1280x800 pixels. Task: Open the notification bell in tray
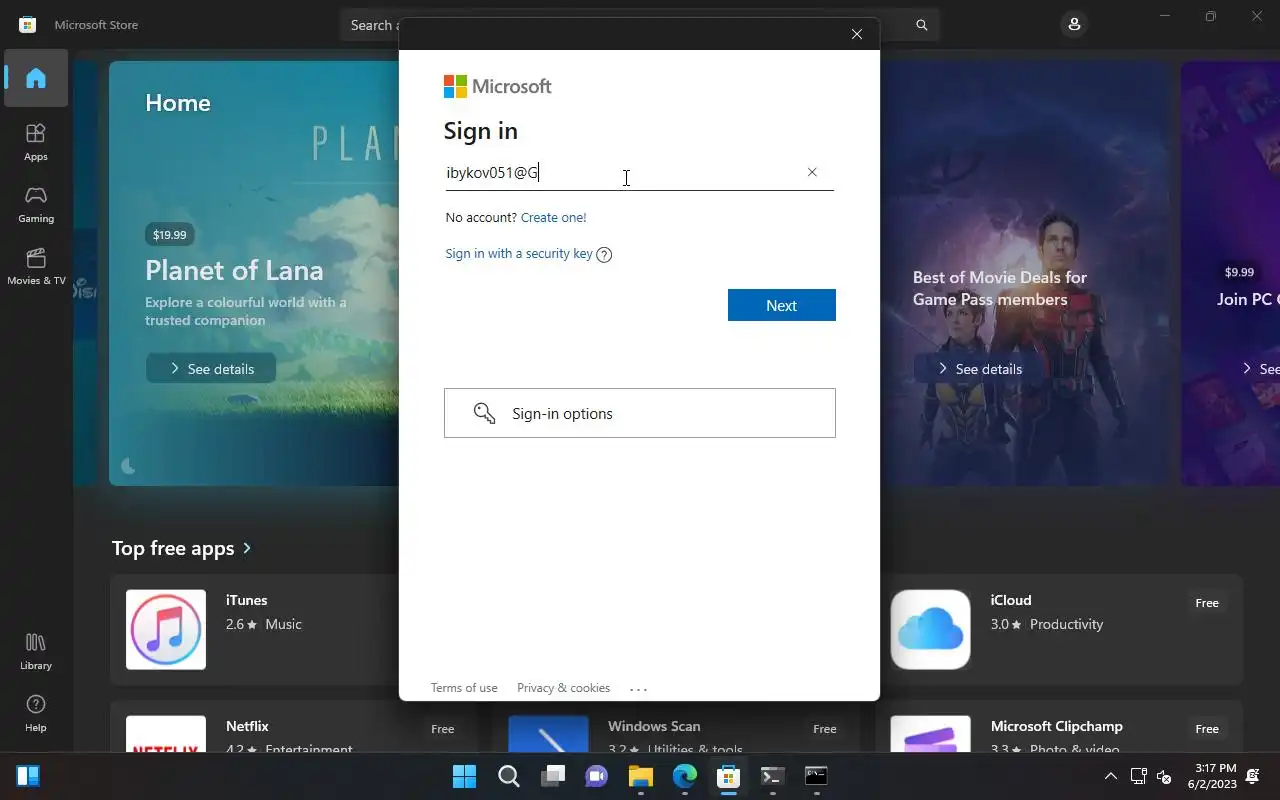(1253, 776)
